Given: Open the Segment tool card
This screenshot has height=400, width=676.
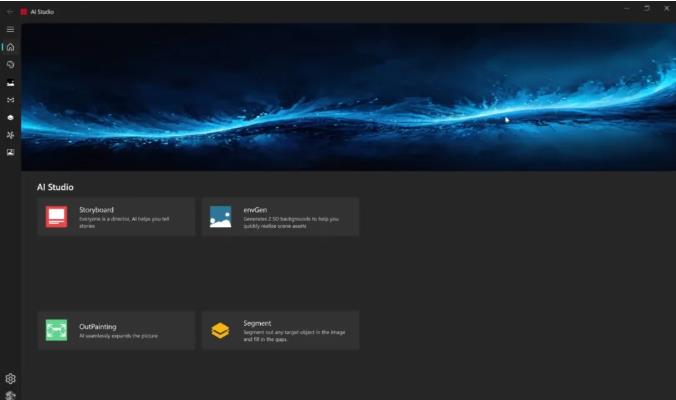Looking at the screenshot, I should tap(280, 330).
